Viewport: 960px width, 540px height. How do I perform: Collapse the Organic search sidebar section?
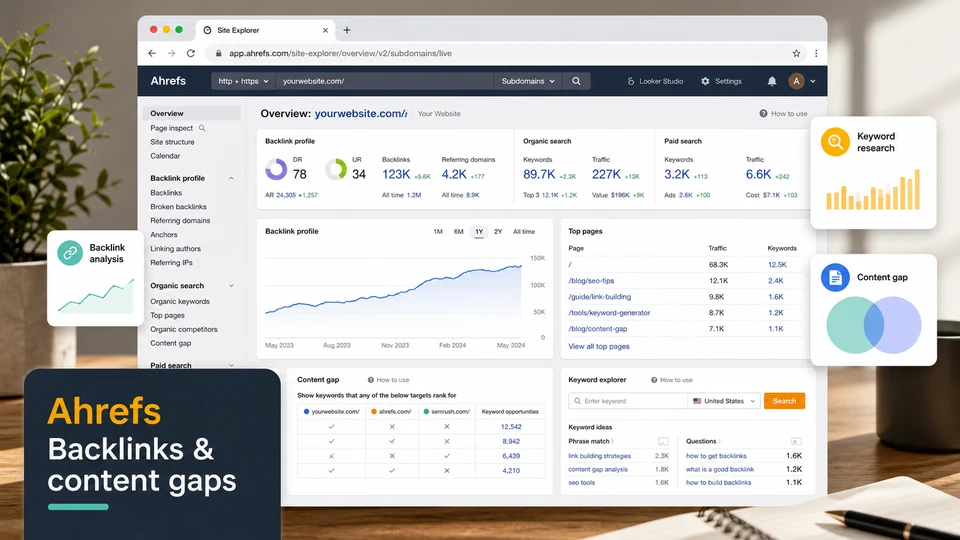pos(231,286)
